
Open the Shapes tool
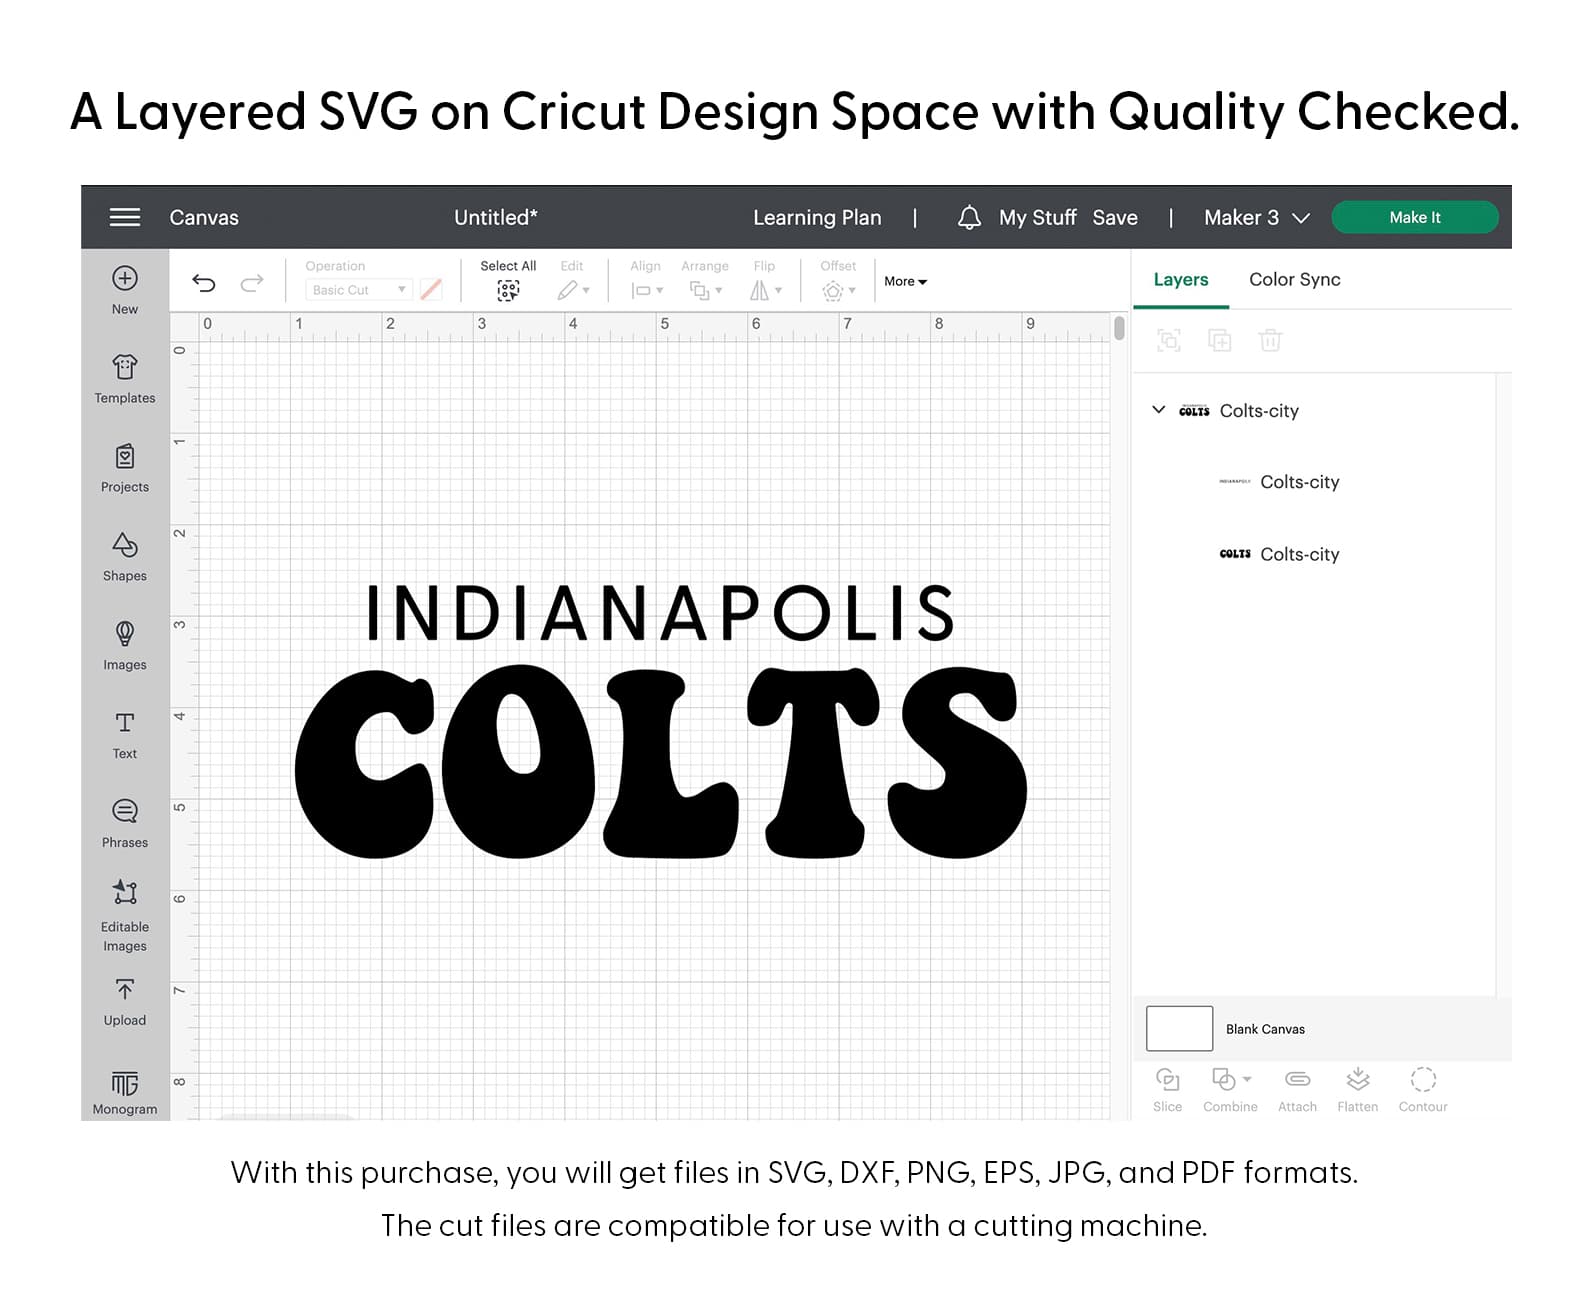pyautogui.click(x=125, y=556)
